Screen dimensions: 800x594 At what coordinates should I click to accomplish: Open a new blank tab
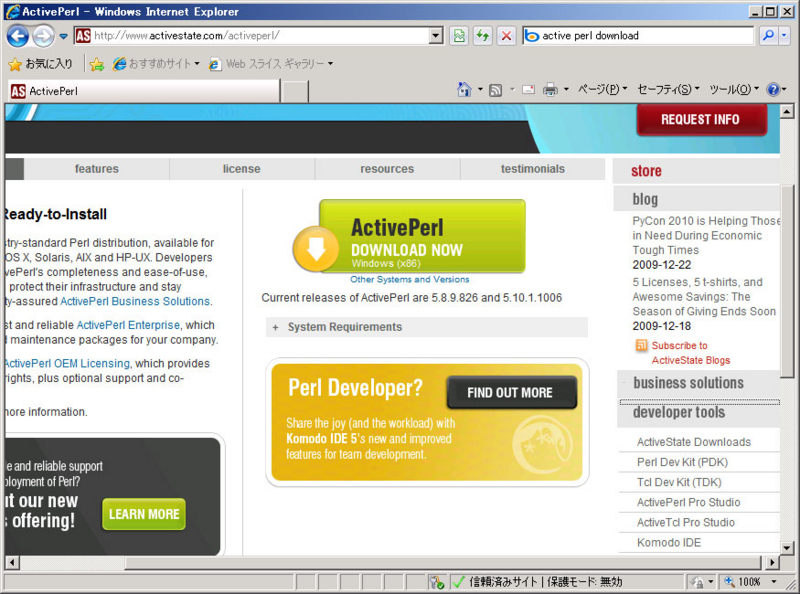[295, 92]
